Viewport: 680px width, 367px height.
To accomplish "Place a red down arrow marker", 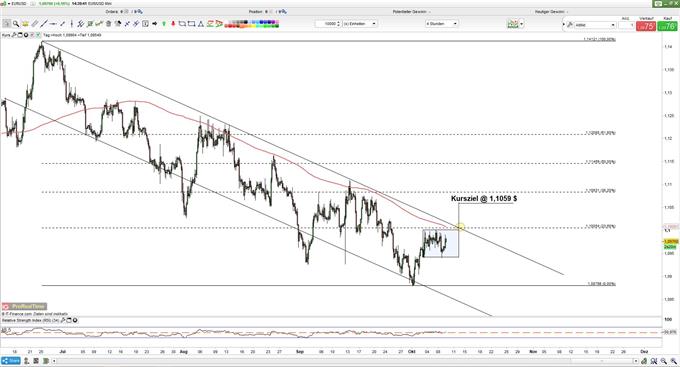I will pos(173,24).
